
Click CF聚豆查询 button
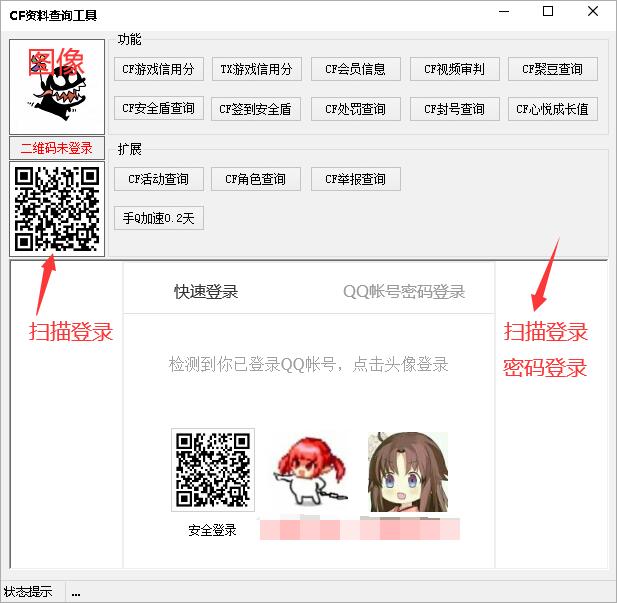click(552, 69)
